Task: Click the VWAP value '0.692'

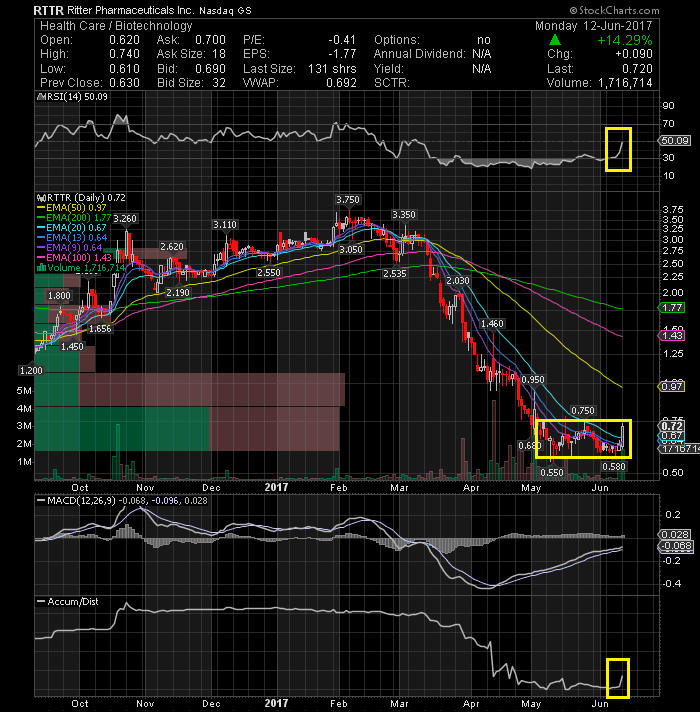Action: [x=341, y=83]
